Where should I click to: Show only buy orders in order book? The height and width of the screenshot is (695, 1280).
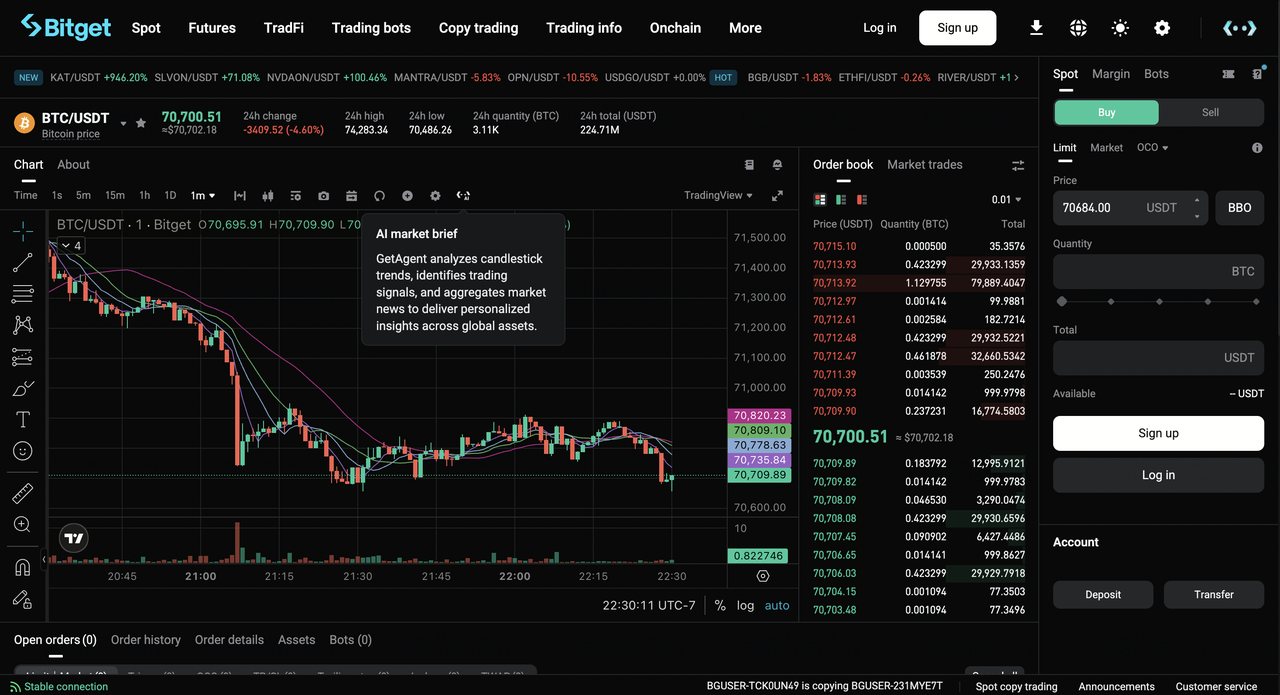tap(841, 200)
